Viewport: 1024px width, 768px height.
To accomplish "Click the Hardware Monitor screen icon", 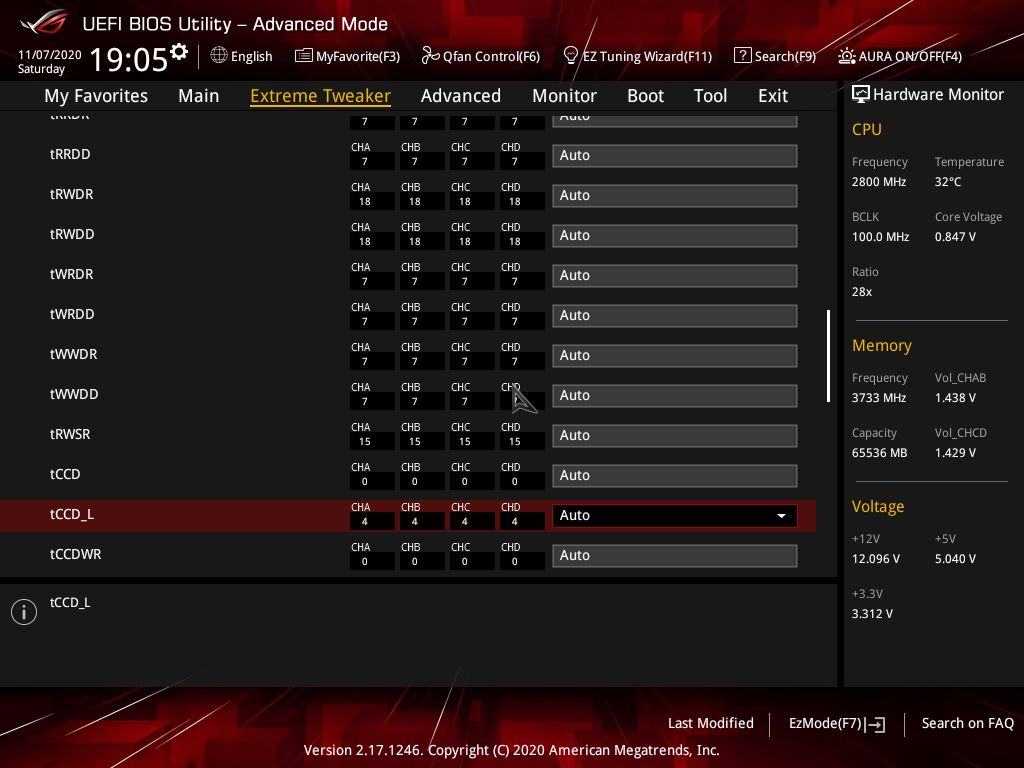I will [x=861, y=95].
